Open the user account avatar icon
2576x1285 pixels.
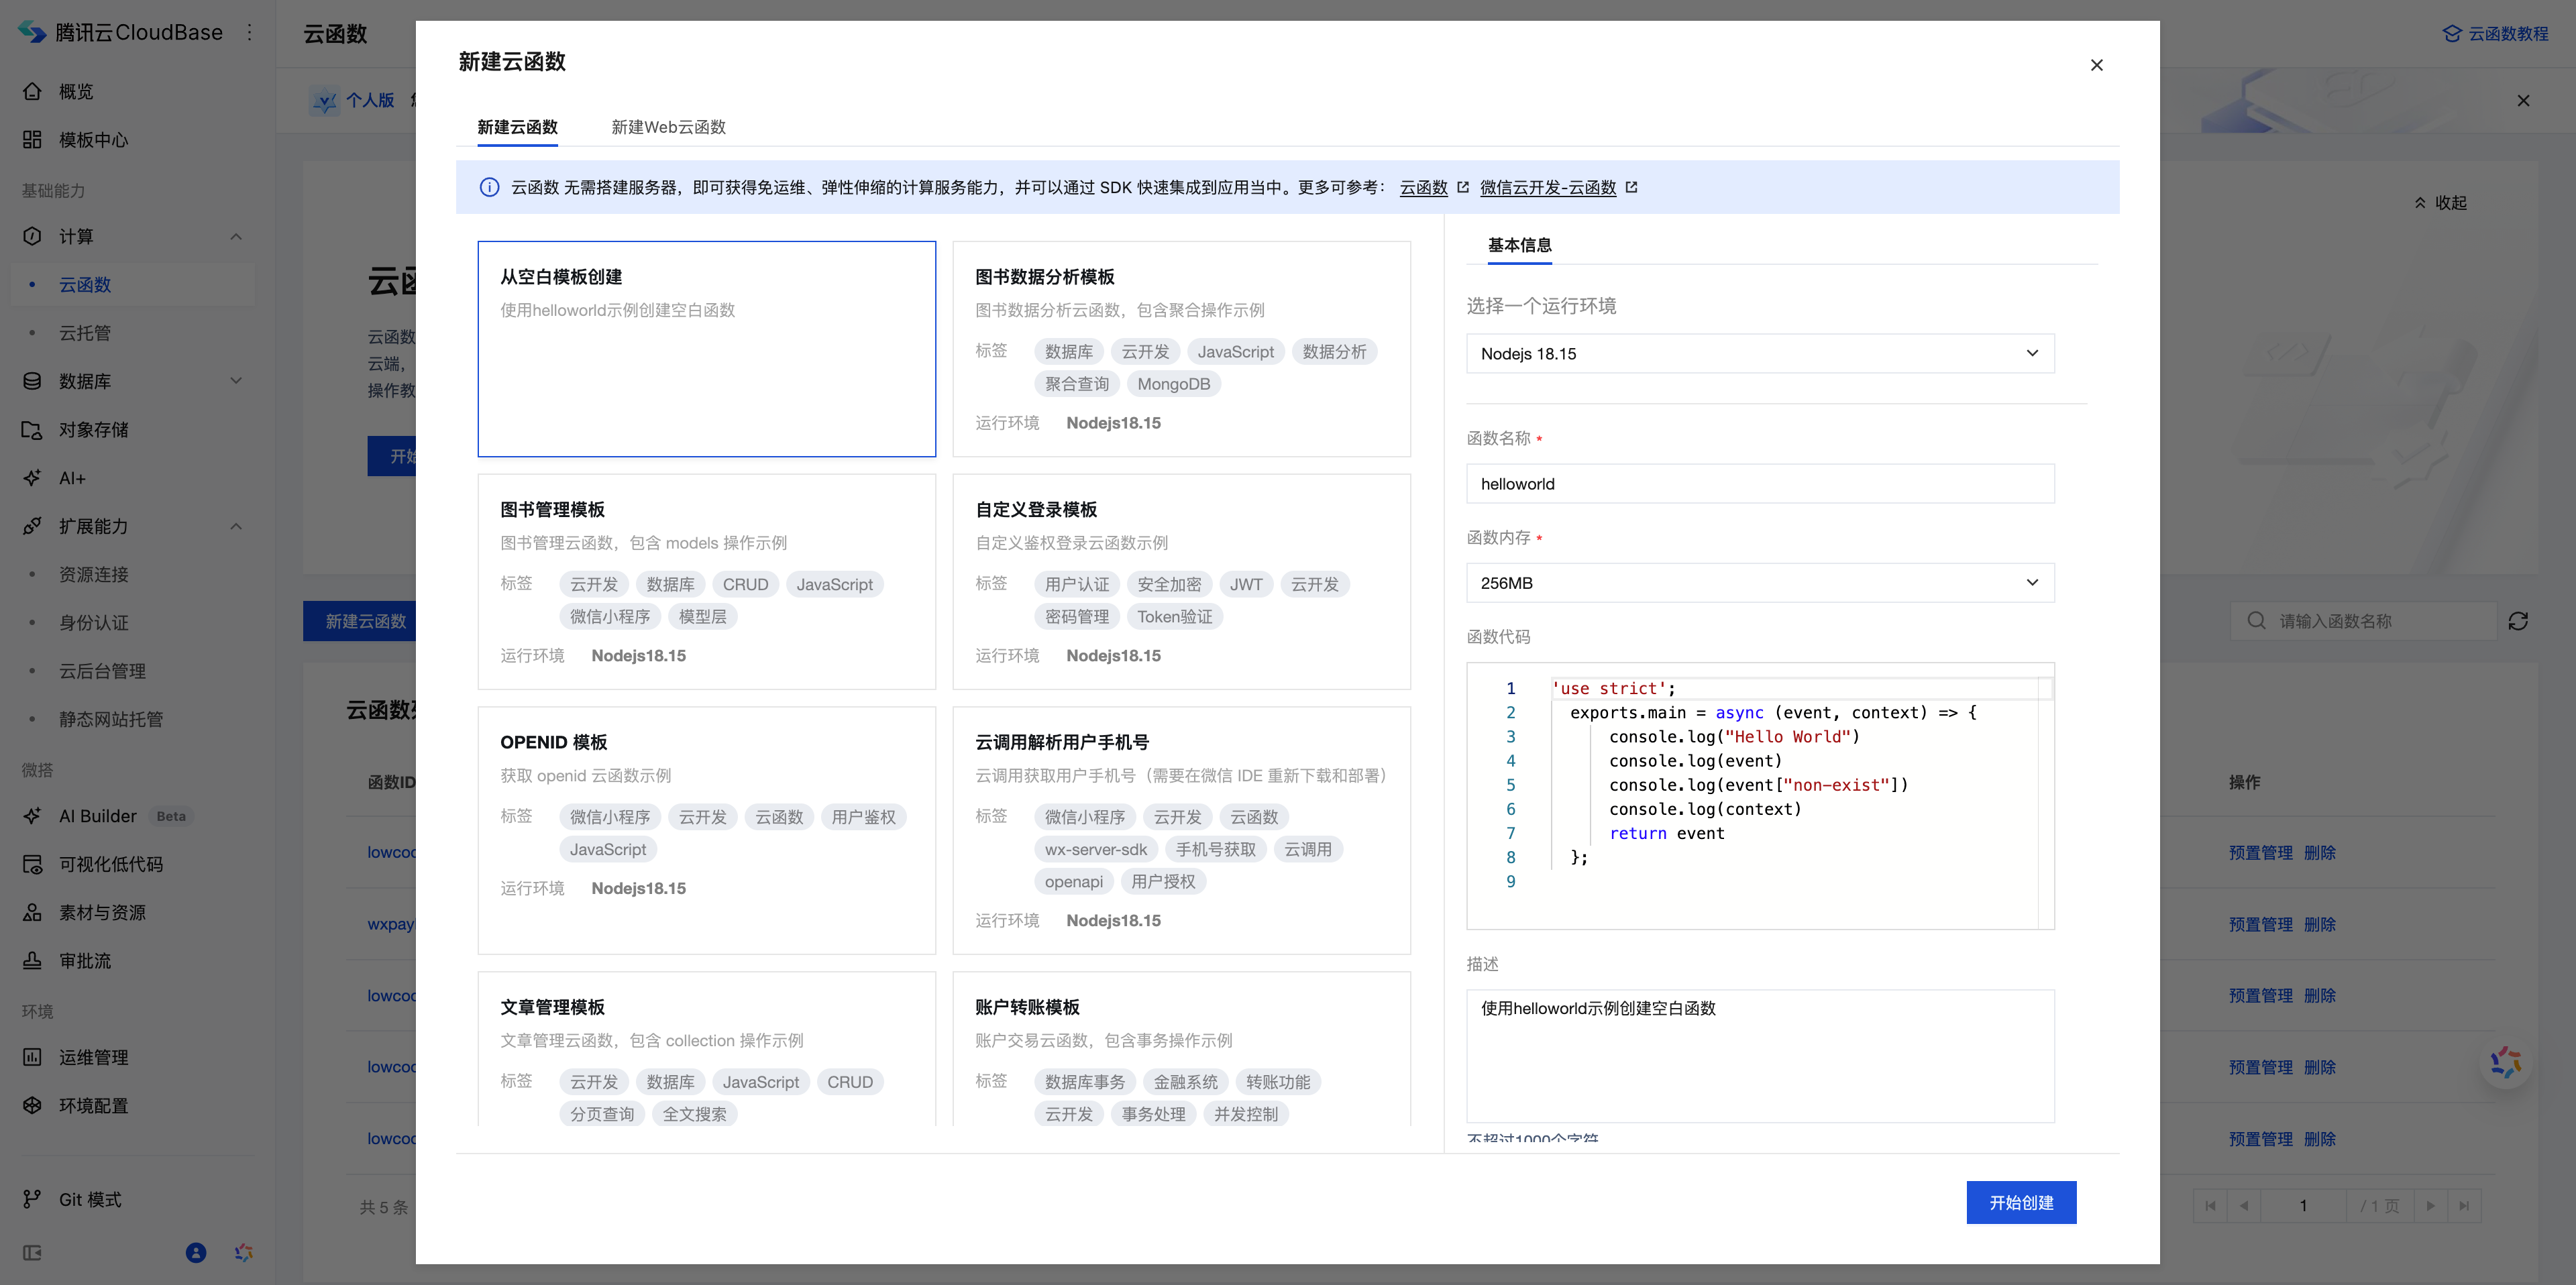(x=196, y=1252)
